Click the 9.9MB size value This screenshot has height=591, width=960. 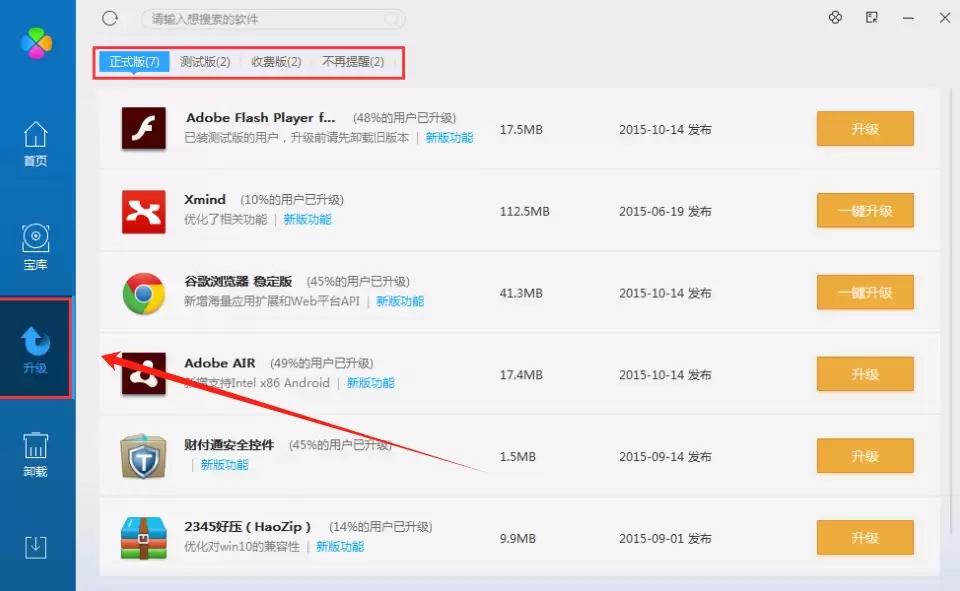coord(518,538)
